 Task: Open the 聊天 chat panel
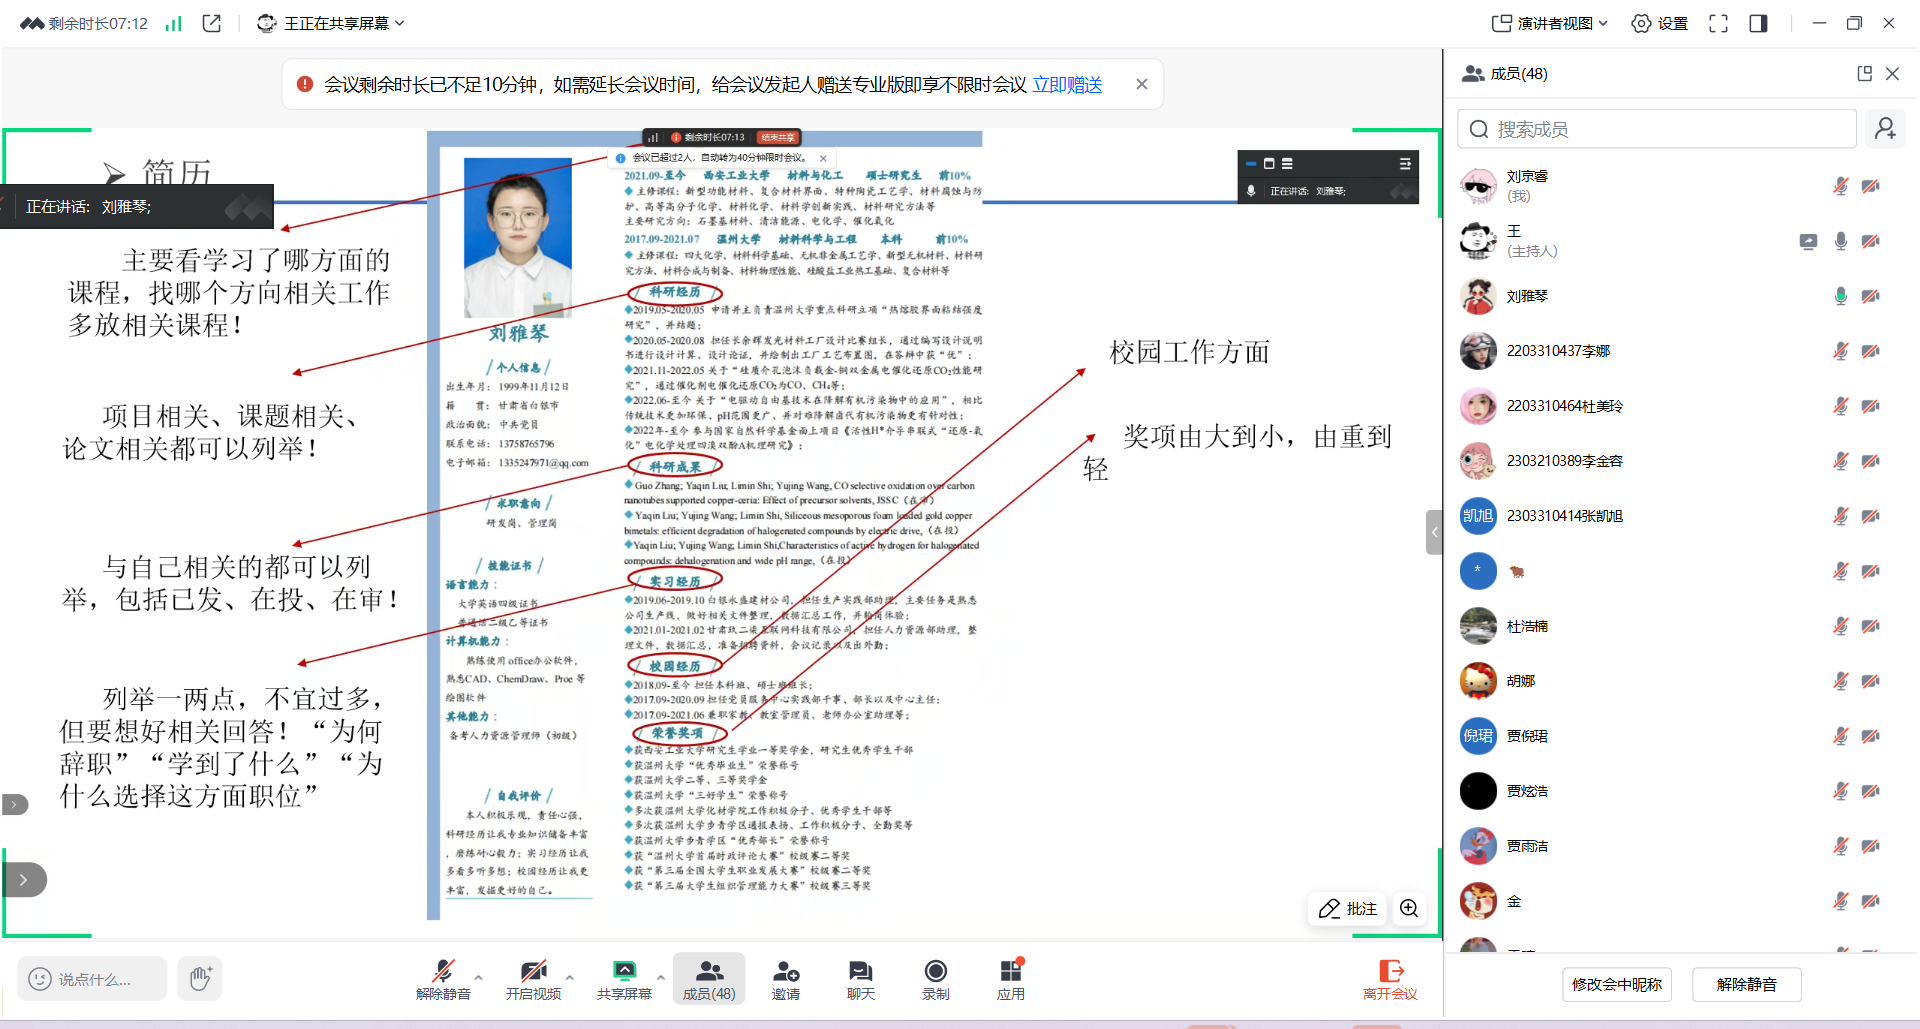(860, 972)
